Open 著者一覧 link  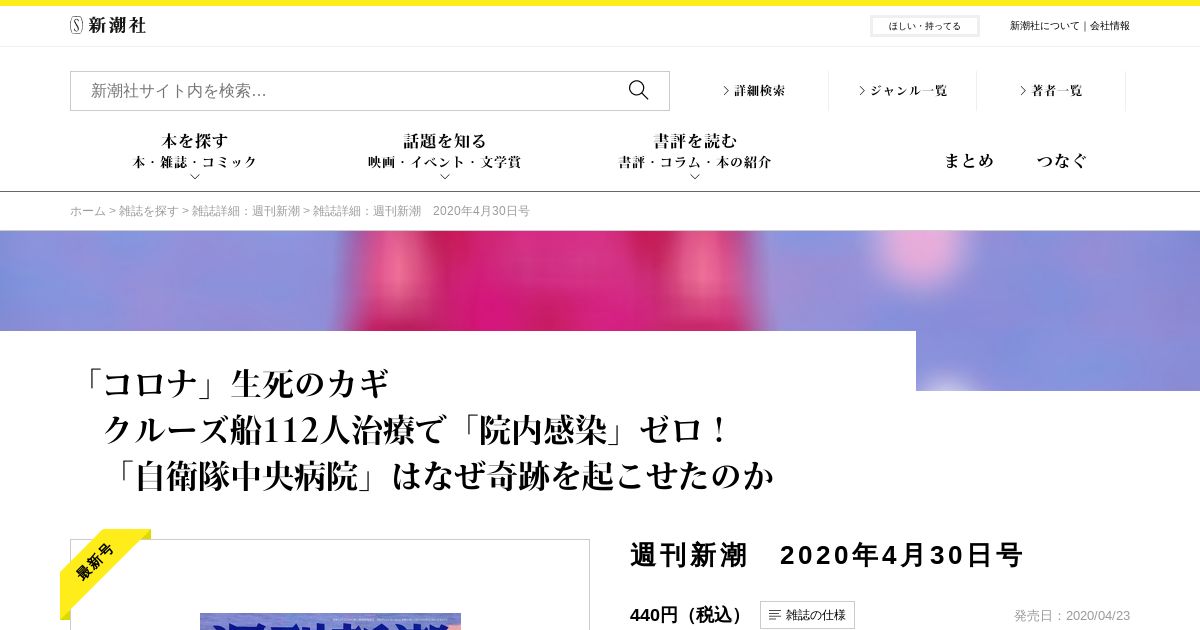[x=1051, y=91]
